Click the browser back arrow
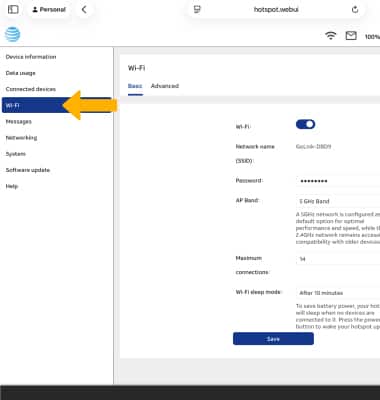The width and height of the screenshot is (380, 400). point(84,9)
